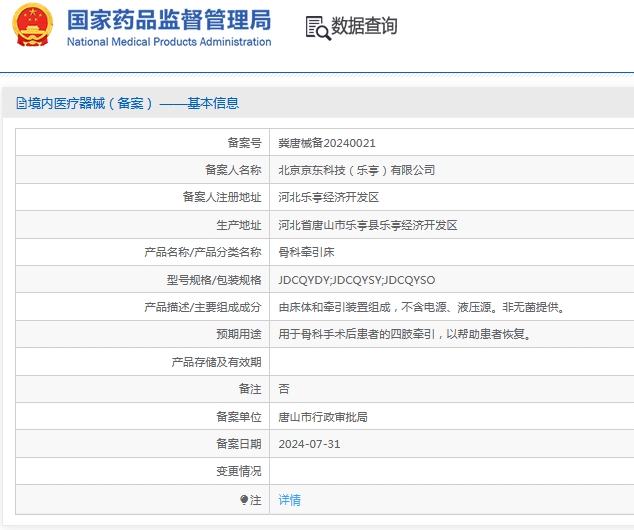Image resolution: width=634 pixels, height=530 pixels.
Task: Select 产品名称/产品分类名称 label
Action: coord(203,252)
